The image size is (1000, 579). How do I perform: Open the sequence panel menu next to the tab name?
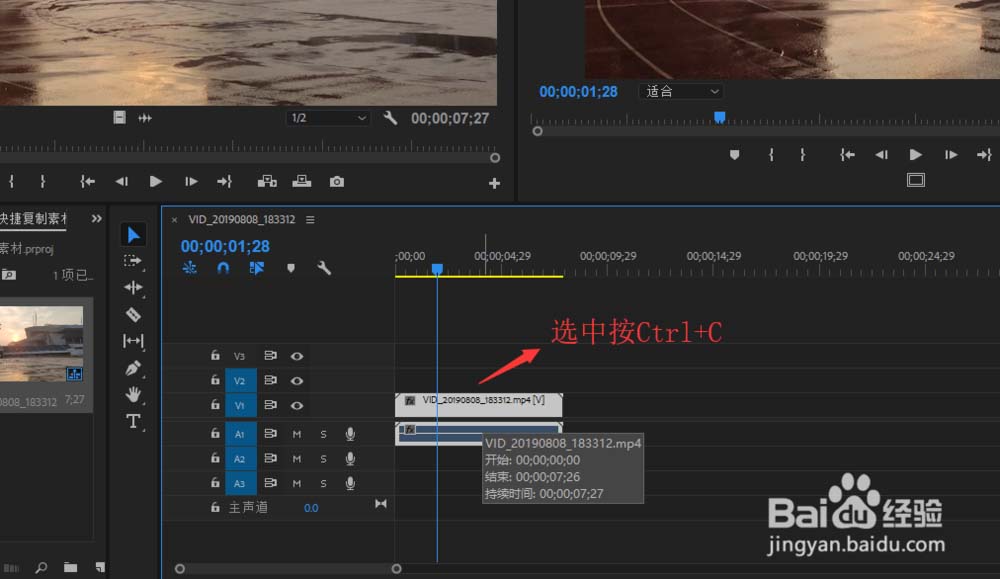pyautogui.click(x=310, y=219)
